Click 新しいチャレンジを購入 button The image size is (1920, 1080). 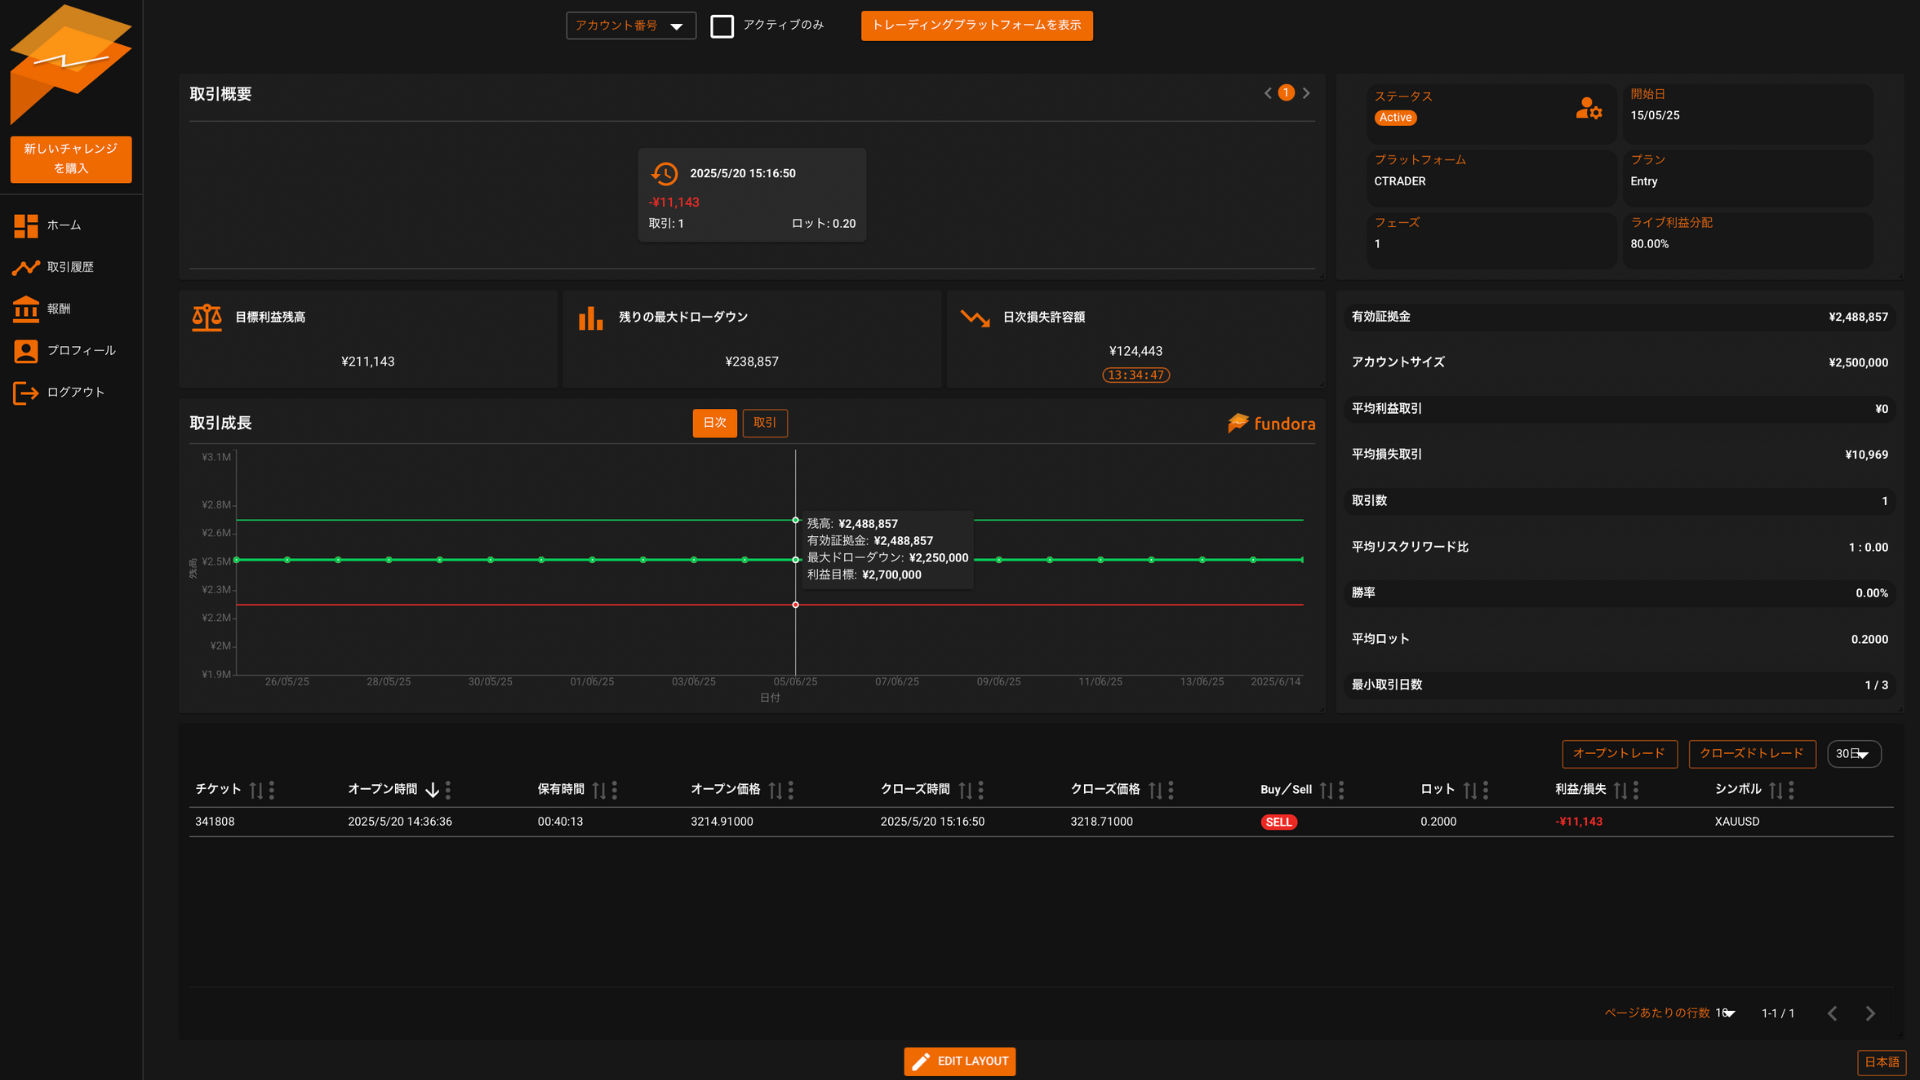click(x=71, y=159)
